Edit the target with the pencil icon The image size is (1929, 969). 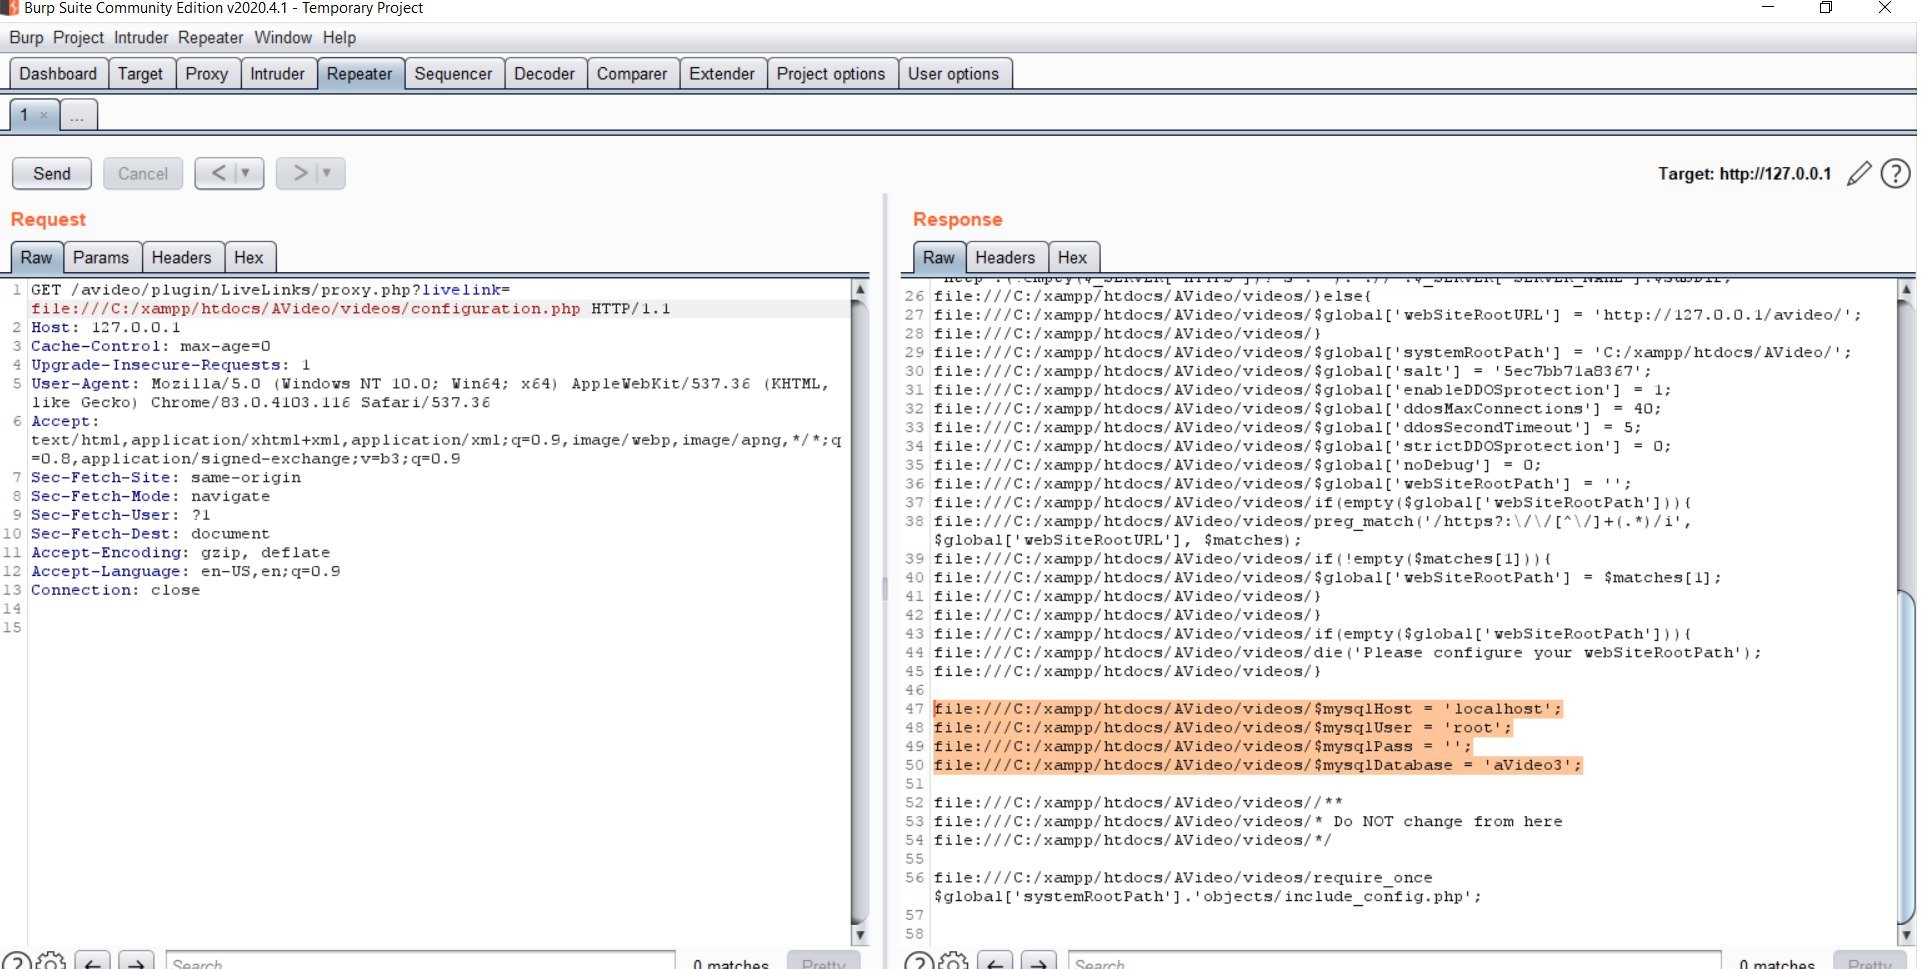coord(1859,174)
